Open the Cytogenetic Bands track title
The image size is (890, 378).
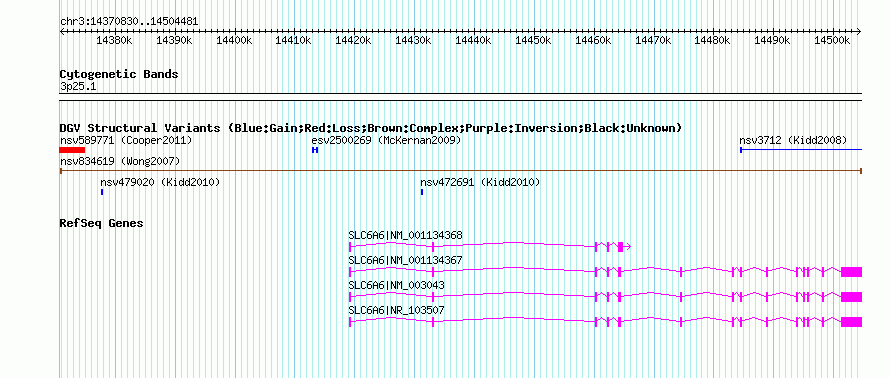[x=119, y=74]
